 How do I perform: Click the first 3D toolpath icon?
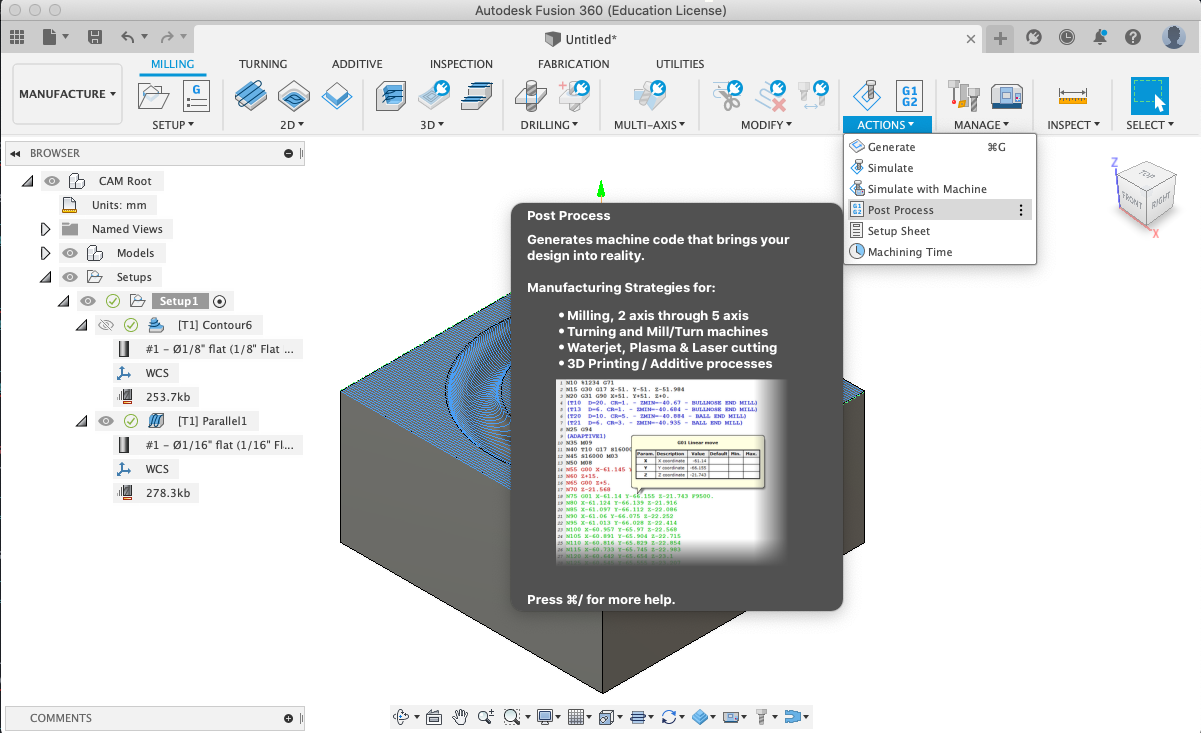(x=392, y=96)
